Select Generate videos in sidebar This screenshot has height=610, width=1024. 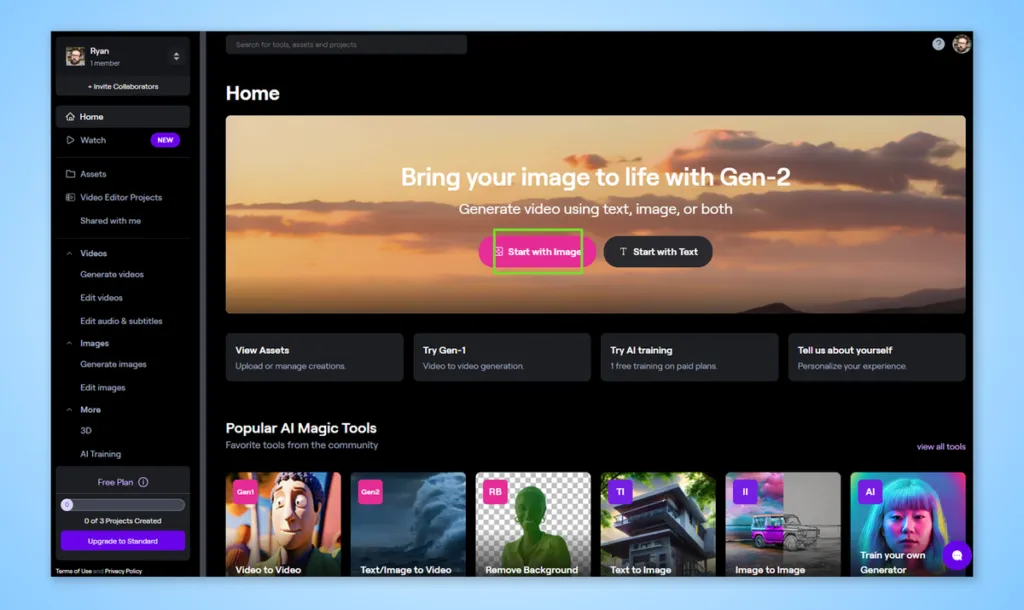112,274
